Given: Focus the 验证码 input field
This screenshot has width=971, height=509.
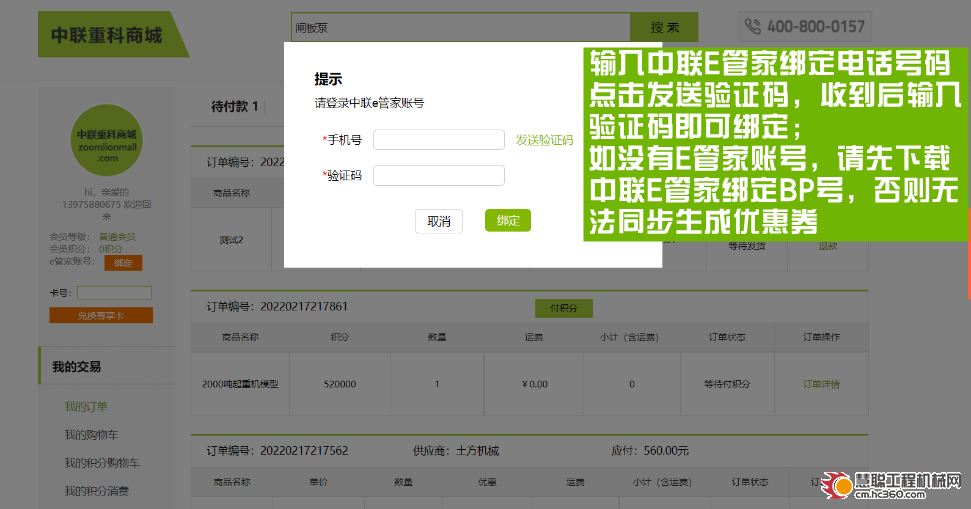Looking at the screenshot, I should [438, 175].
